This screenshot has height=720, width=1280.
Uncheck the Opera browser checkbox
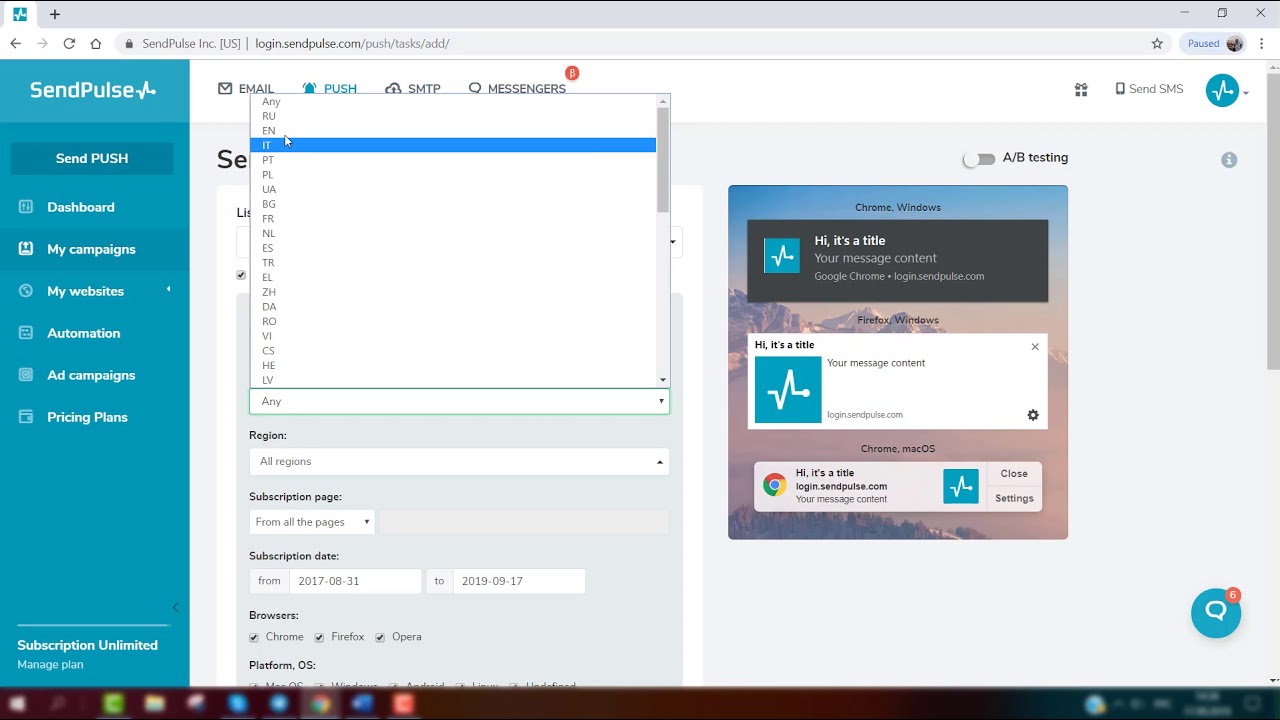[380, 638]
